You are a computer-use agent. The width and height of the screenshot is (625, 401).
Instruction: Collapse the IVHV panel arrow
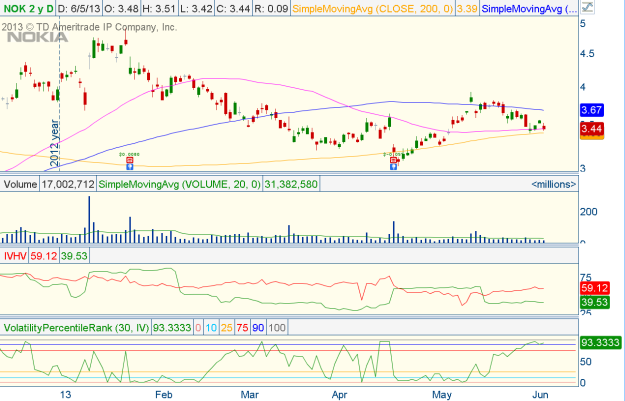587,256
